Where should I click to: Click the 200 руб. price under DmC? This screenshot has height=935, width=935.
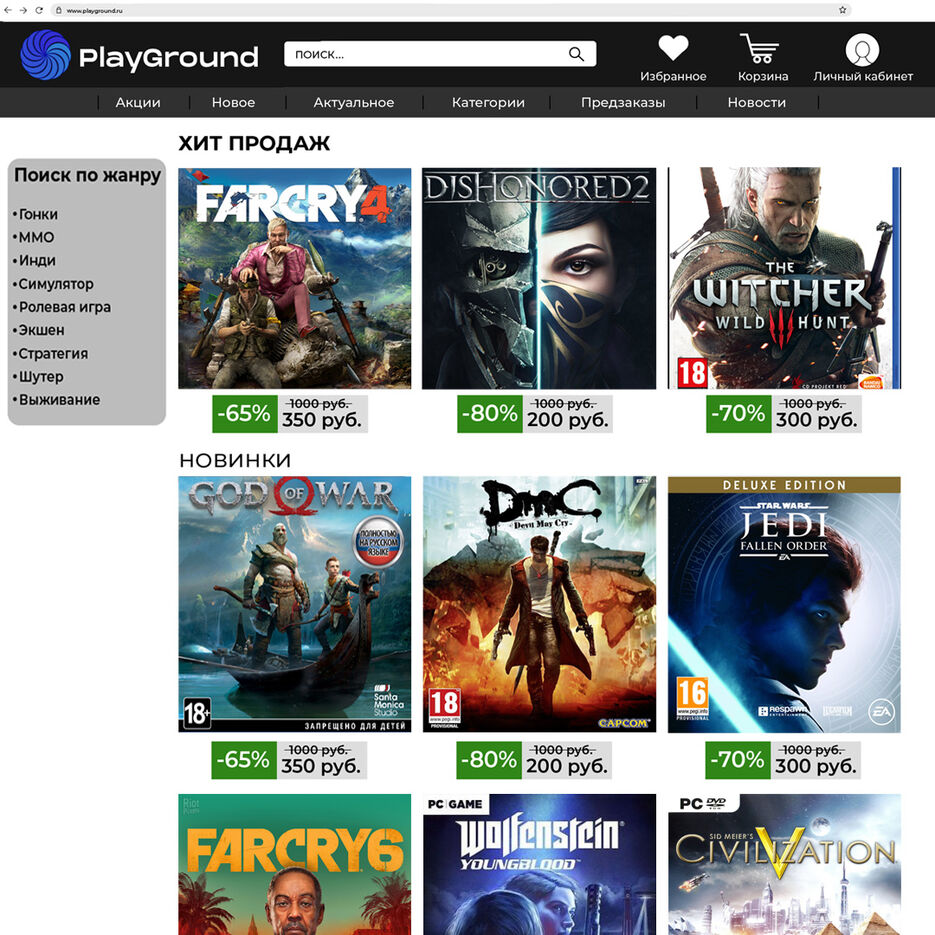pos(566,766)
